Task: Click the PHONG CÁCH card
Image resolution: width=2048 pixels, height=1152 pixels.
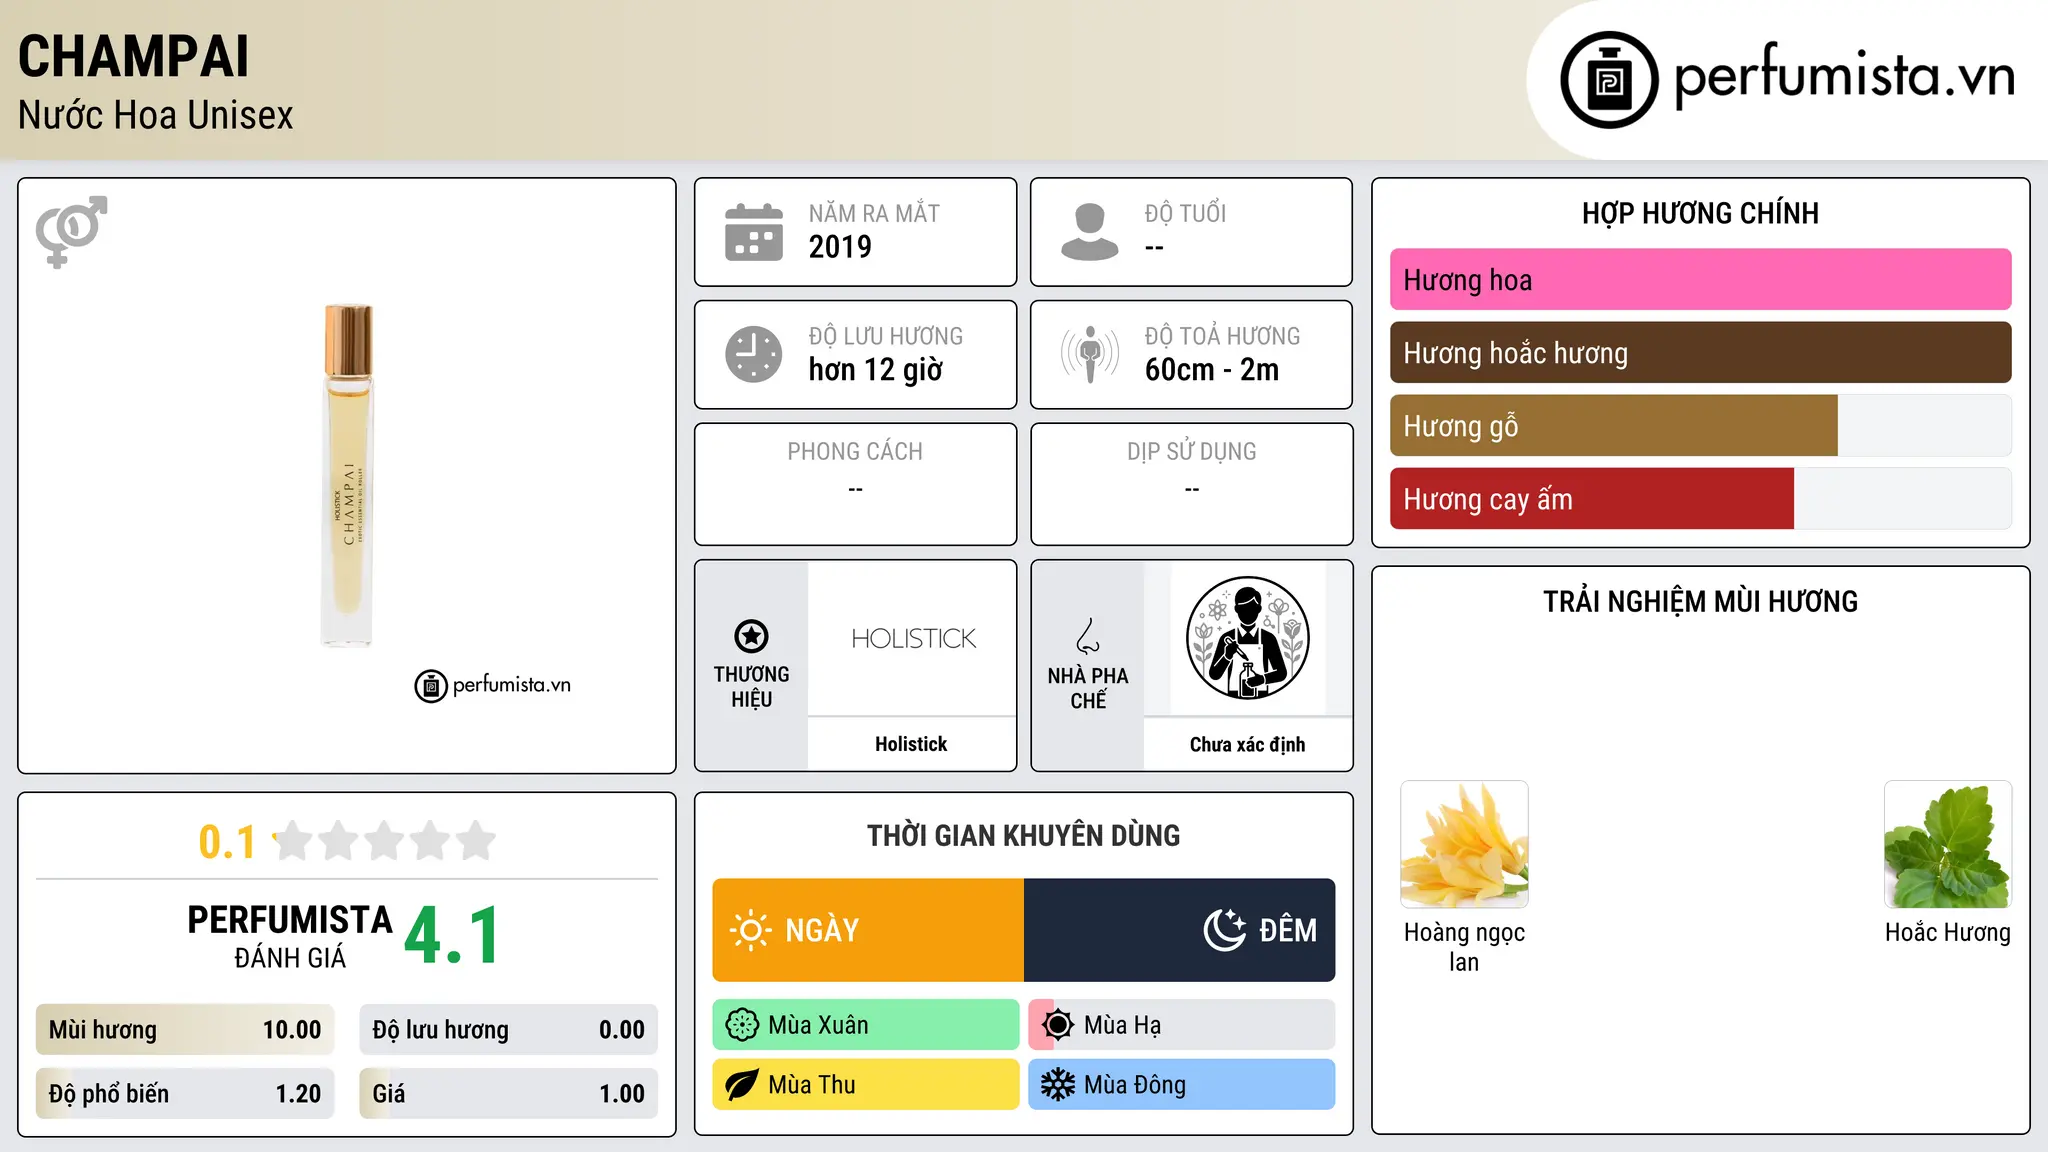Action: point(856,484)
